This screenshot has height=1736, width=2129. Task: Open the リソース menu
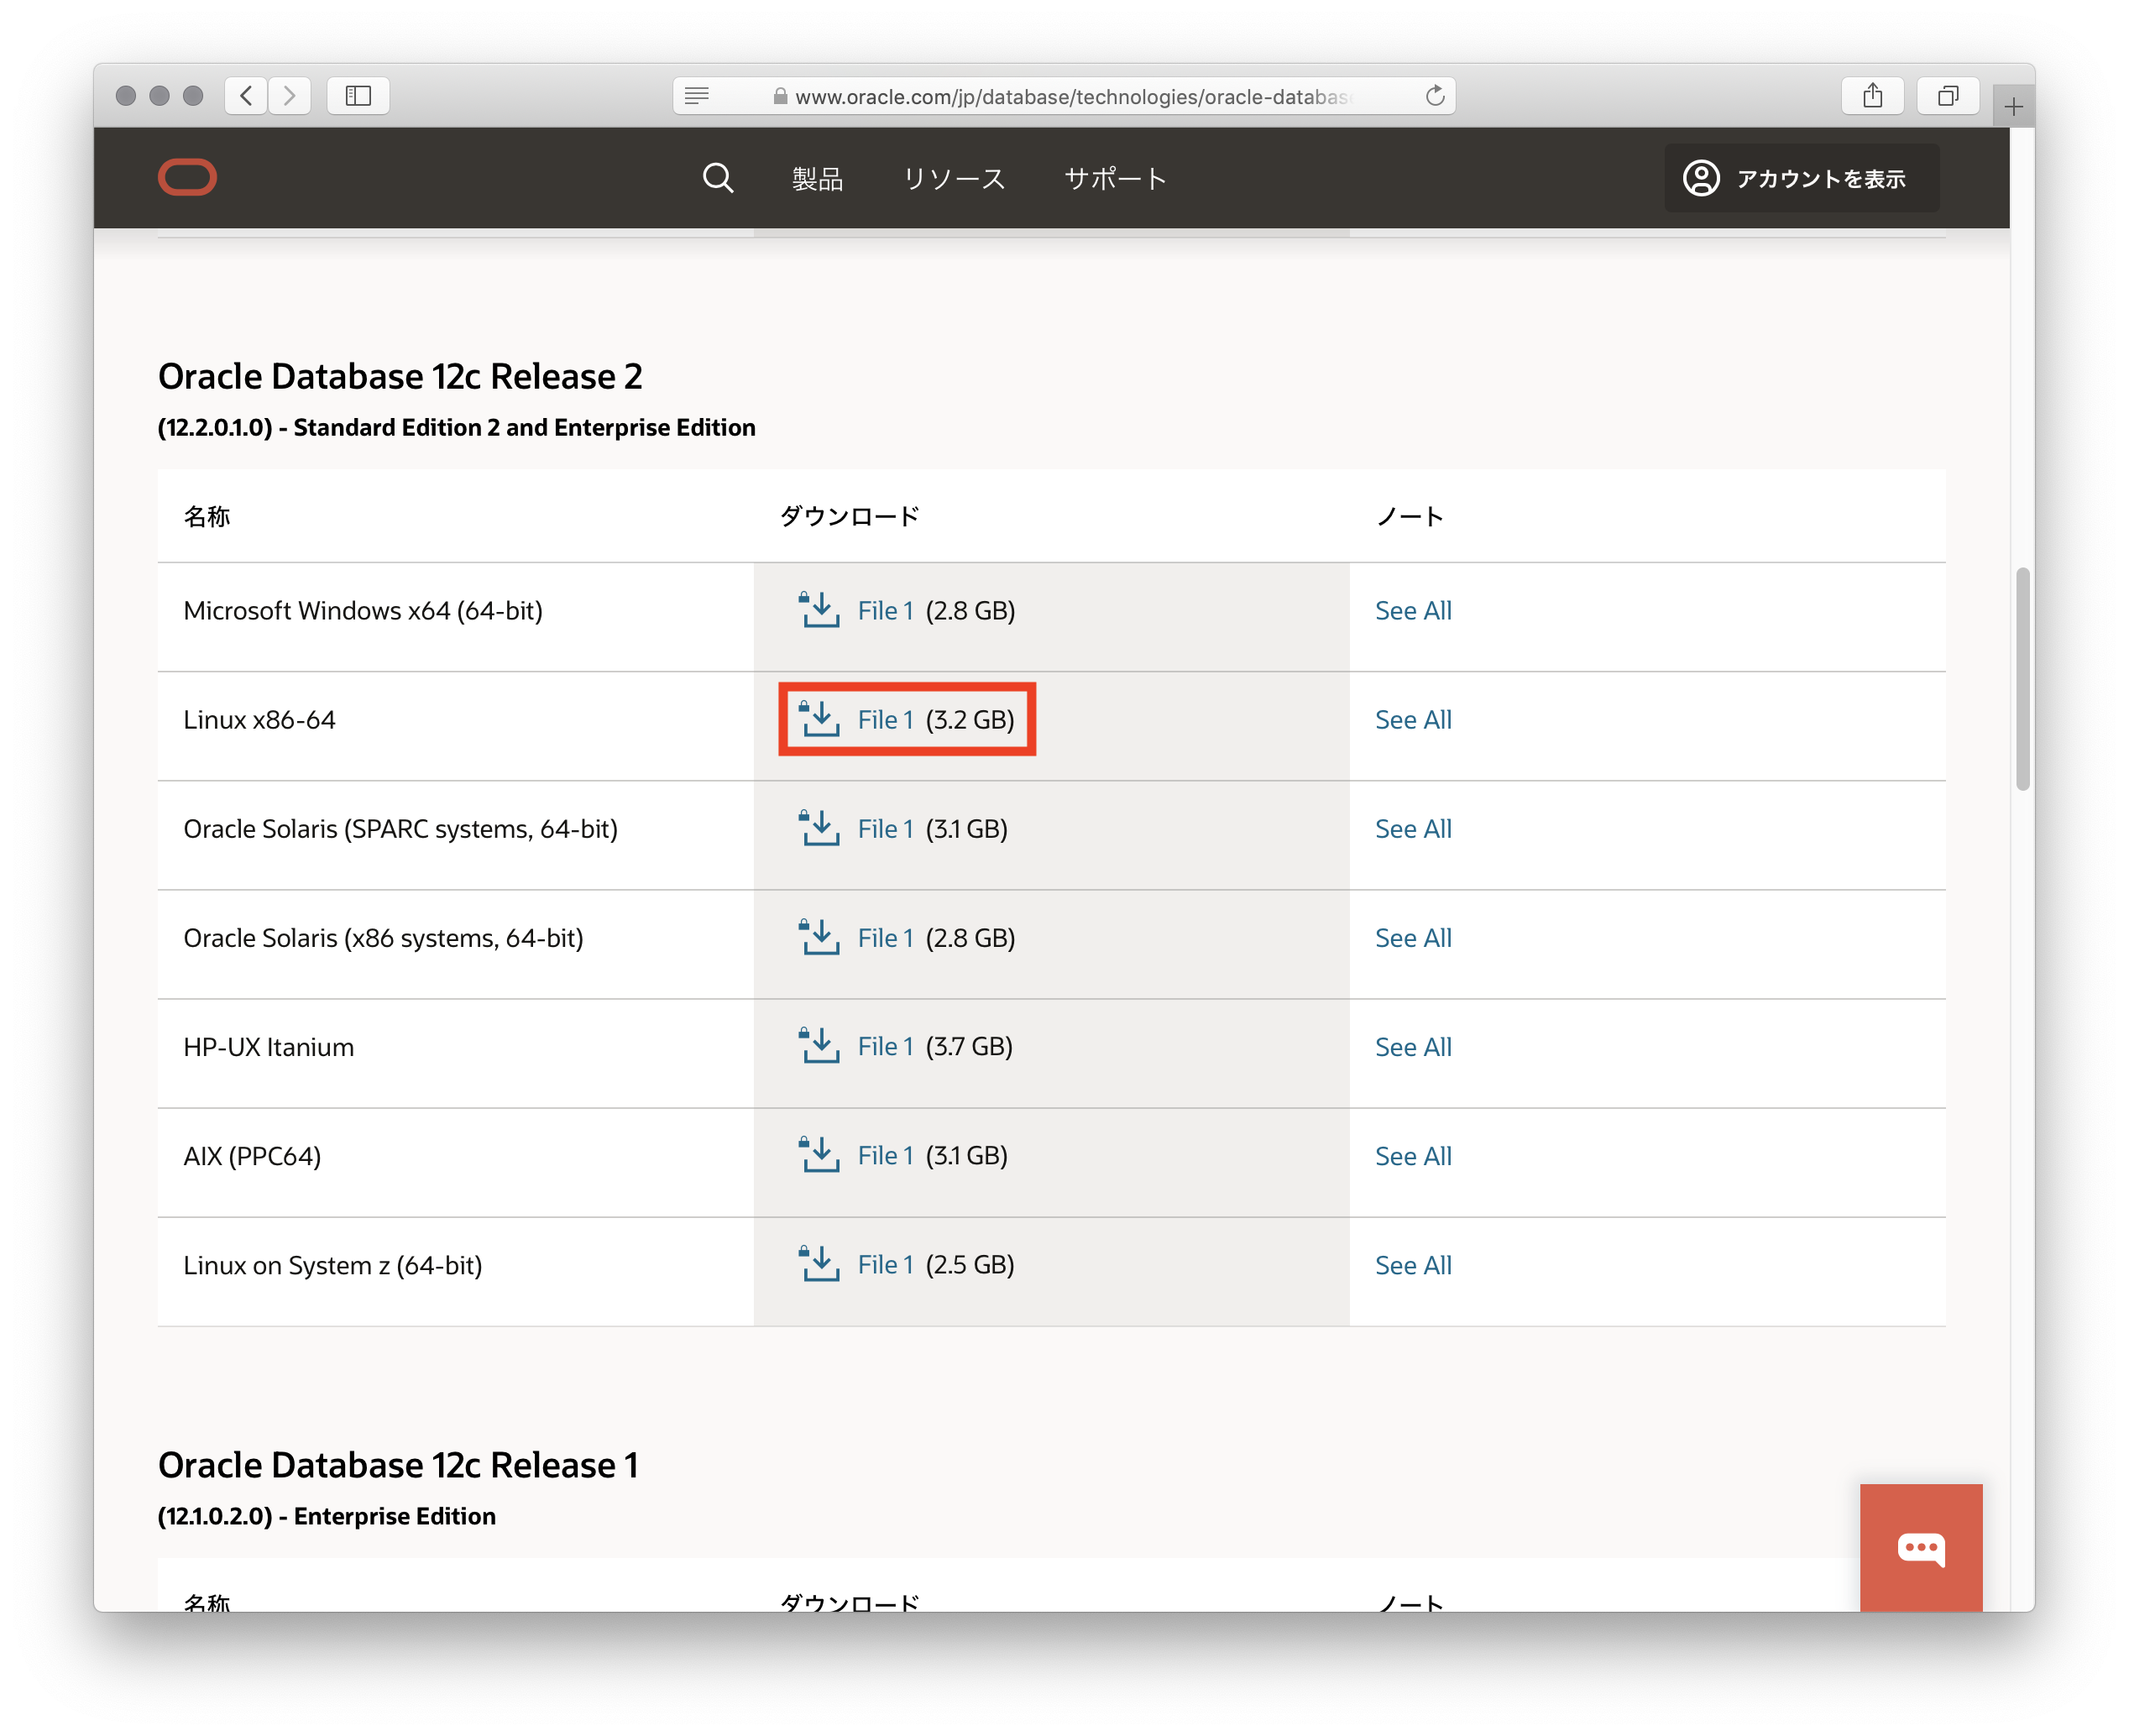click(x=953, y=179)
